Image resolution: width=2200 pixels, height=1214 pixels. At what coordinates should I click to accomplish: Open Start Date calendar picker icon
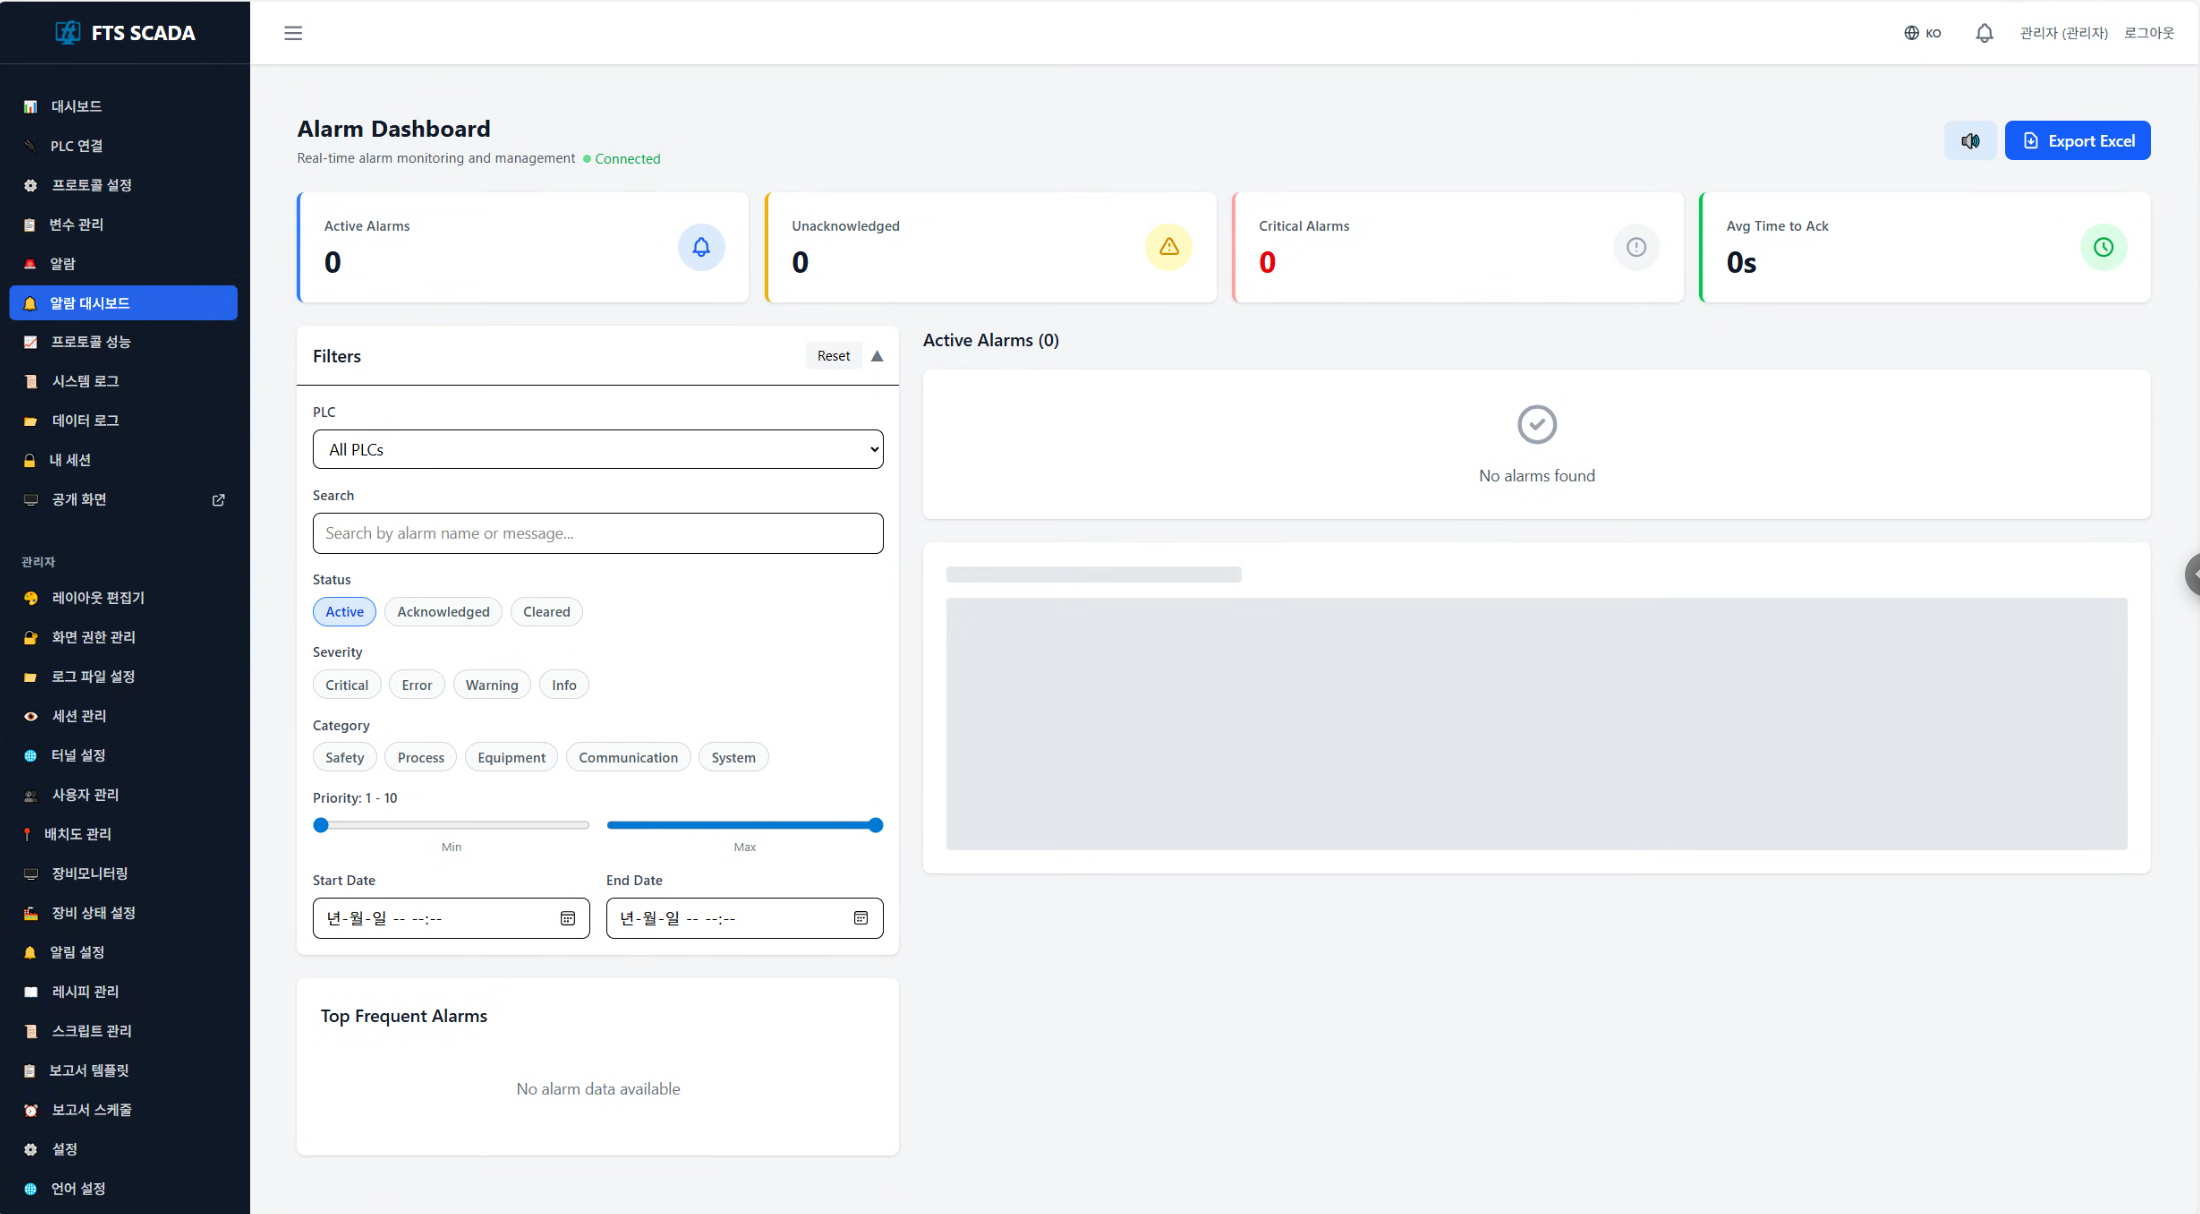coord(567,918)
